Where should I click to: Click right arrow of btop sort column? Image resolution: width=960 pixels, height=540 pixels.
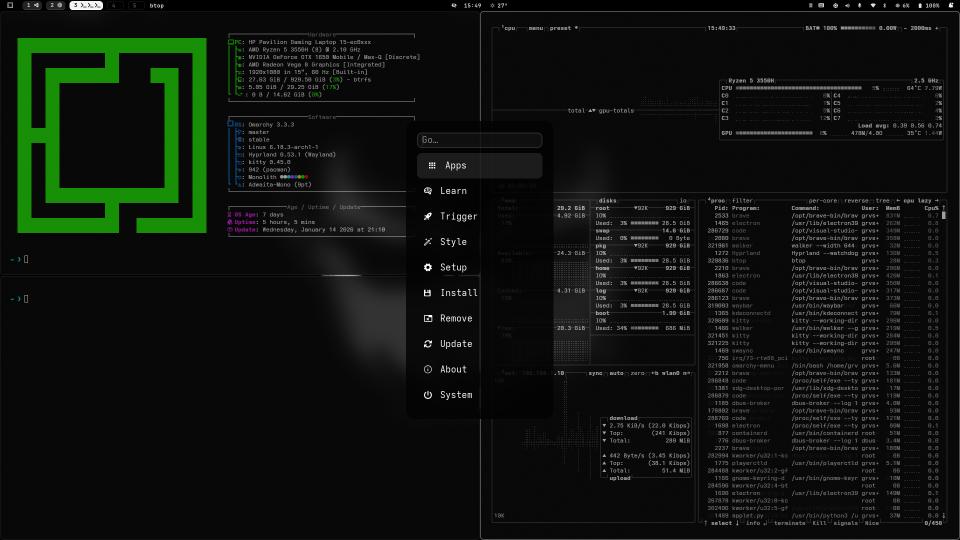937,201
